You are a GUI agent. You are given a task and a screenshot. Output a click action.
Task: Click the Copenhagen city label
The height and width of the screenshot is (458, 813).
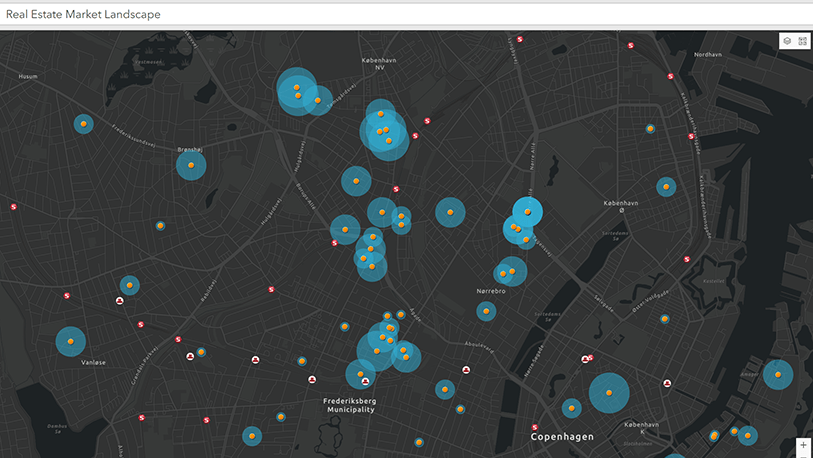click(x=561, y=437)
